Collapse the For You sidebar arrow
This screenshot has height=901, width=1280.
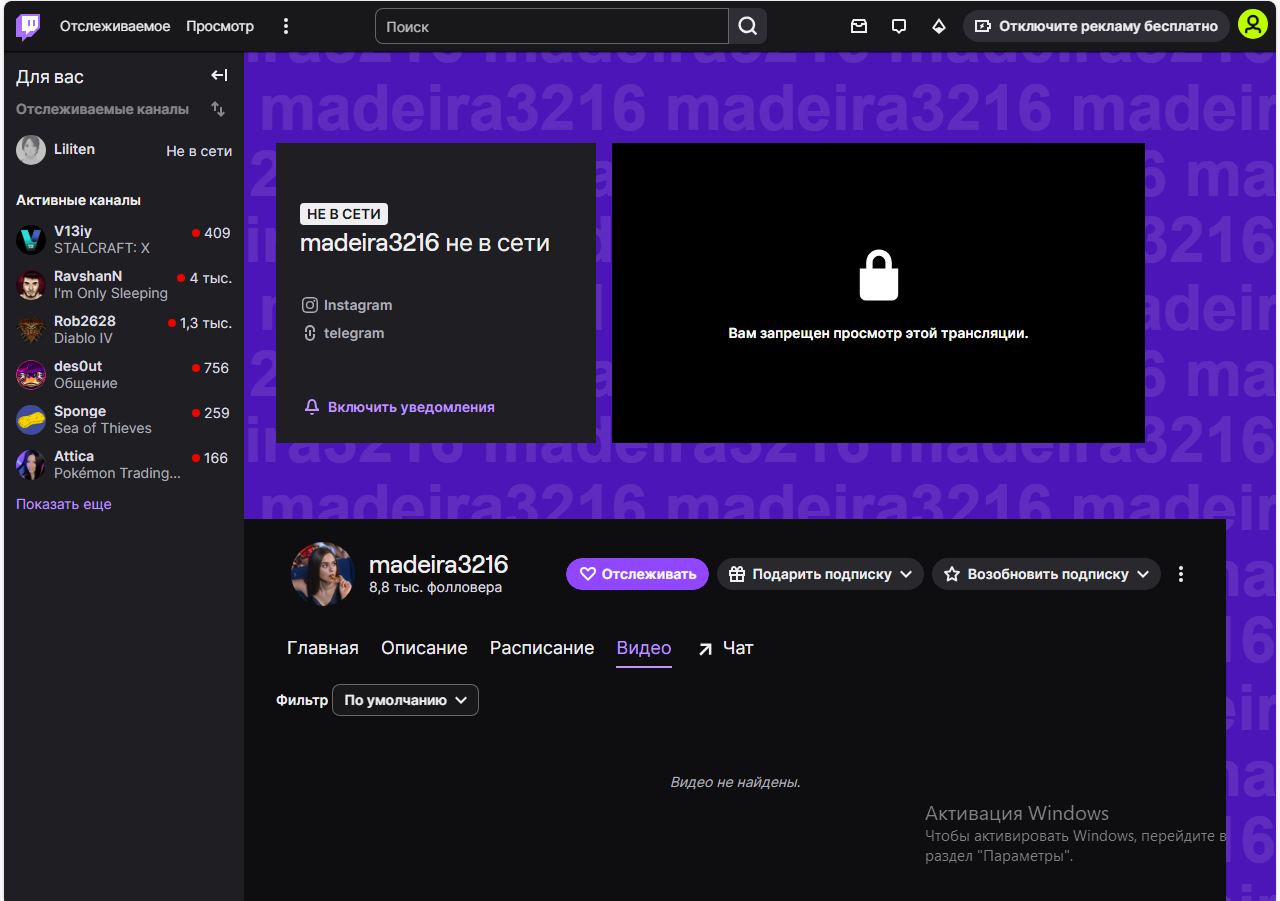(x=219, y=76)
